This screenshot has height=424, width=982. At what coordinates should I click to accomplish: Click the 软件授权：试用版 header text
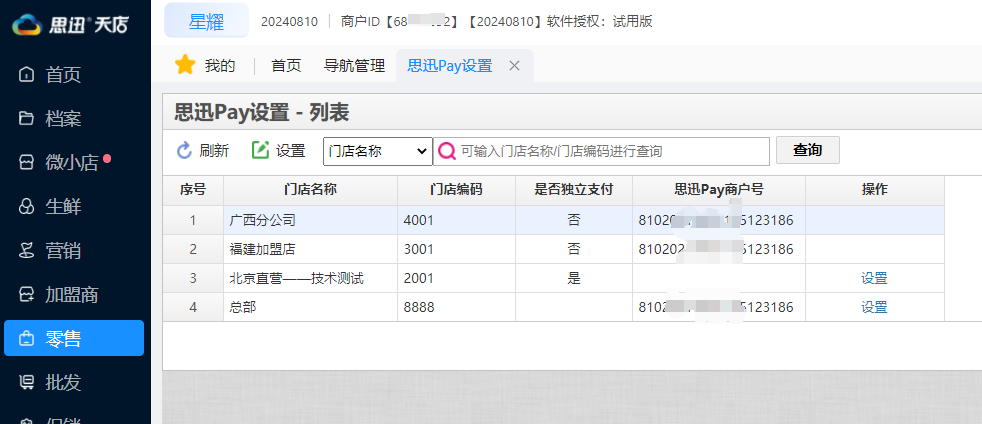coord(598,21)
